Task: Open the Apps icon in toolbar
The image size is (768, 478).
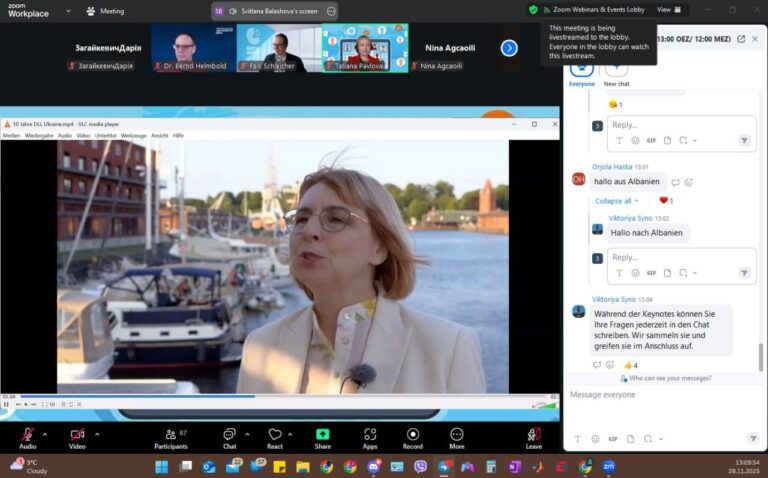Action: pyautogui.click(x=370, y=434)
